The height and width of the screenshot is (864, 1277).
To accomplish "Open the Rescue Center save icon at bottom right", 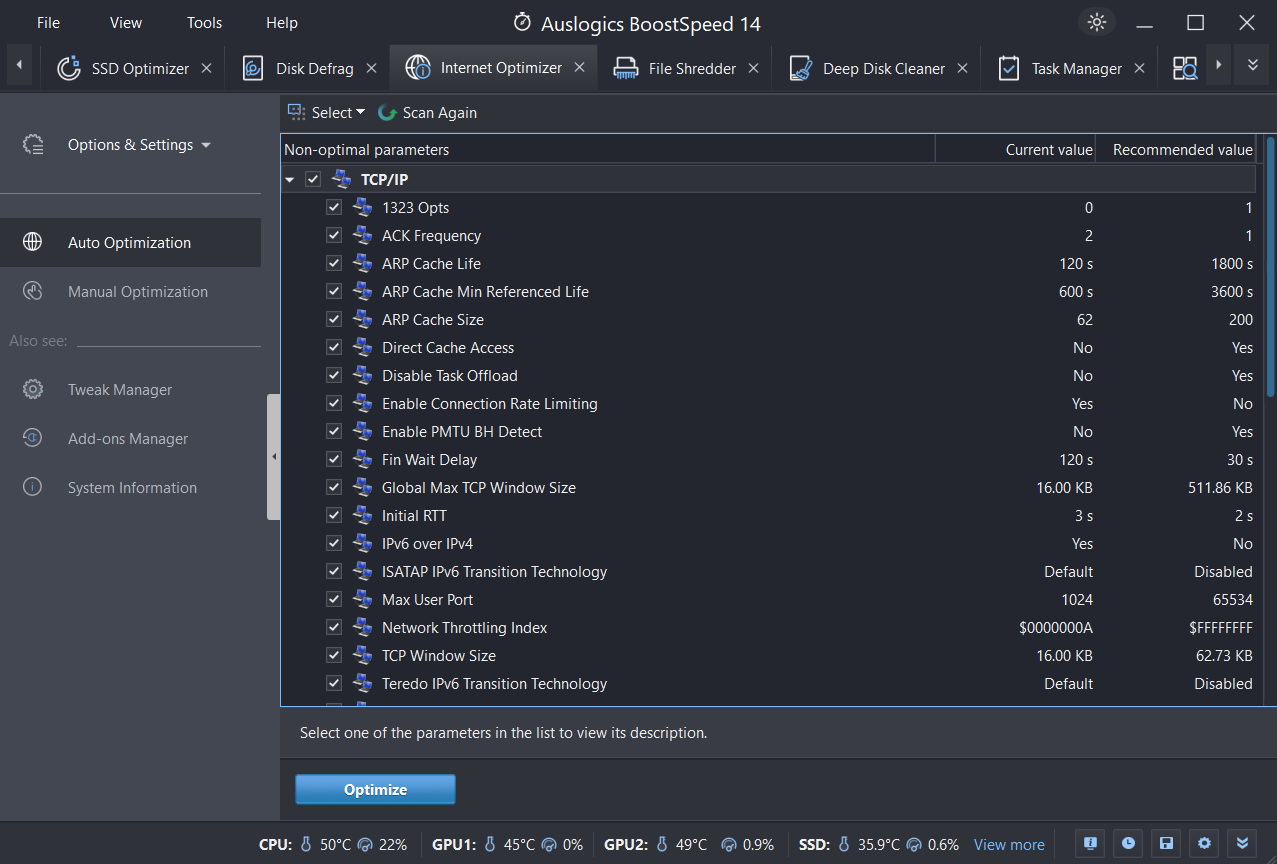I will (1165, 843).
